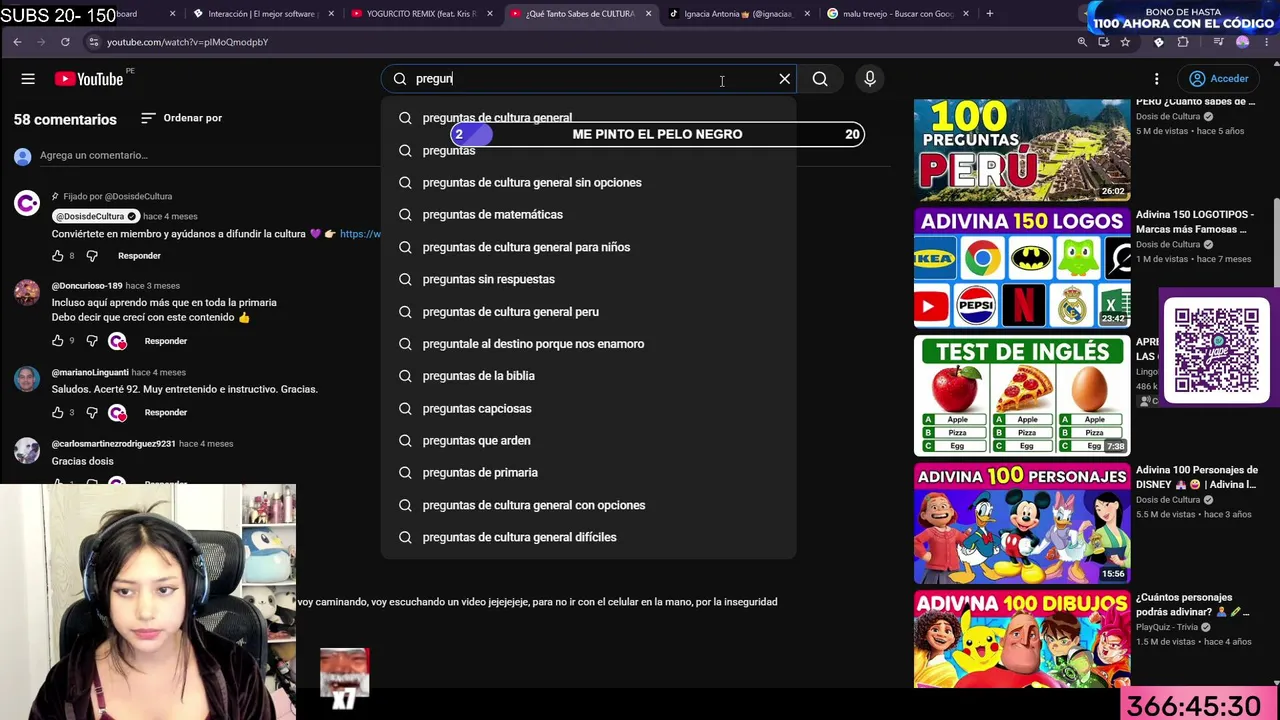1280x720 pixels.
Task: Run the search with the magnifier button
Action: (x=820, y=79)
